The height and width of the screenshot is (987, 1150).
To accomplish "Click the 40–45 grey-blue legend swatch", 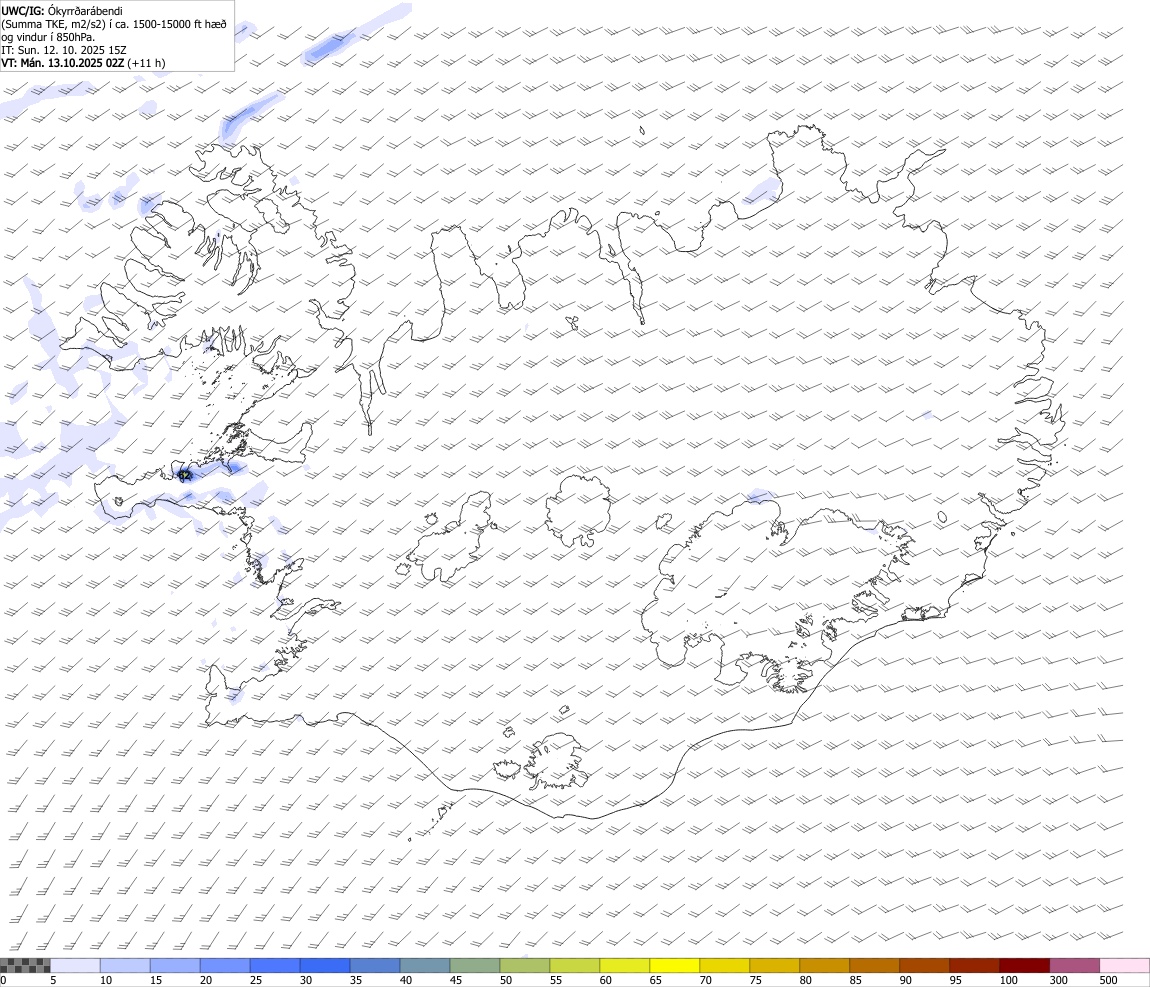I will coord(425,965).
